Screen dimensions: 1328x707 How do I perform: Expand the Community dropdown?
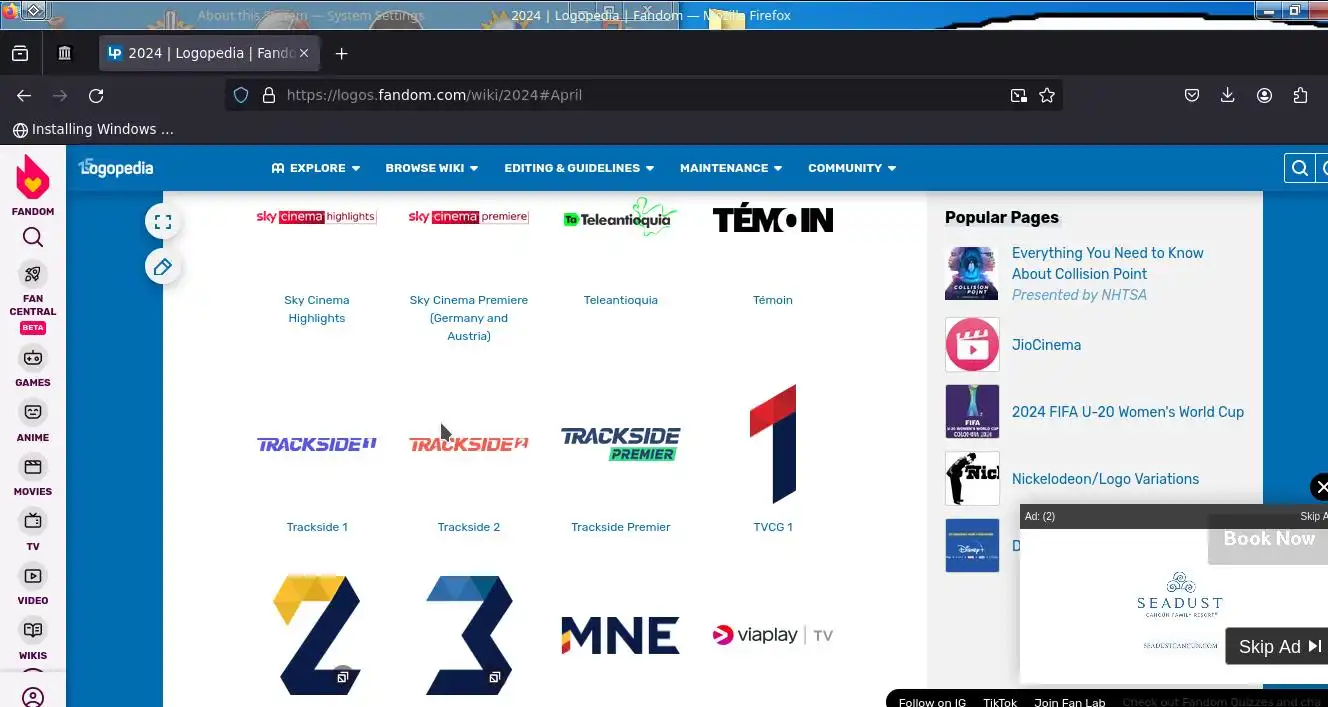(852, 168)
